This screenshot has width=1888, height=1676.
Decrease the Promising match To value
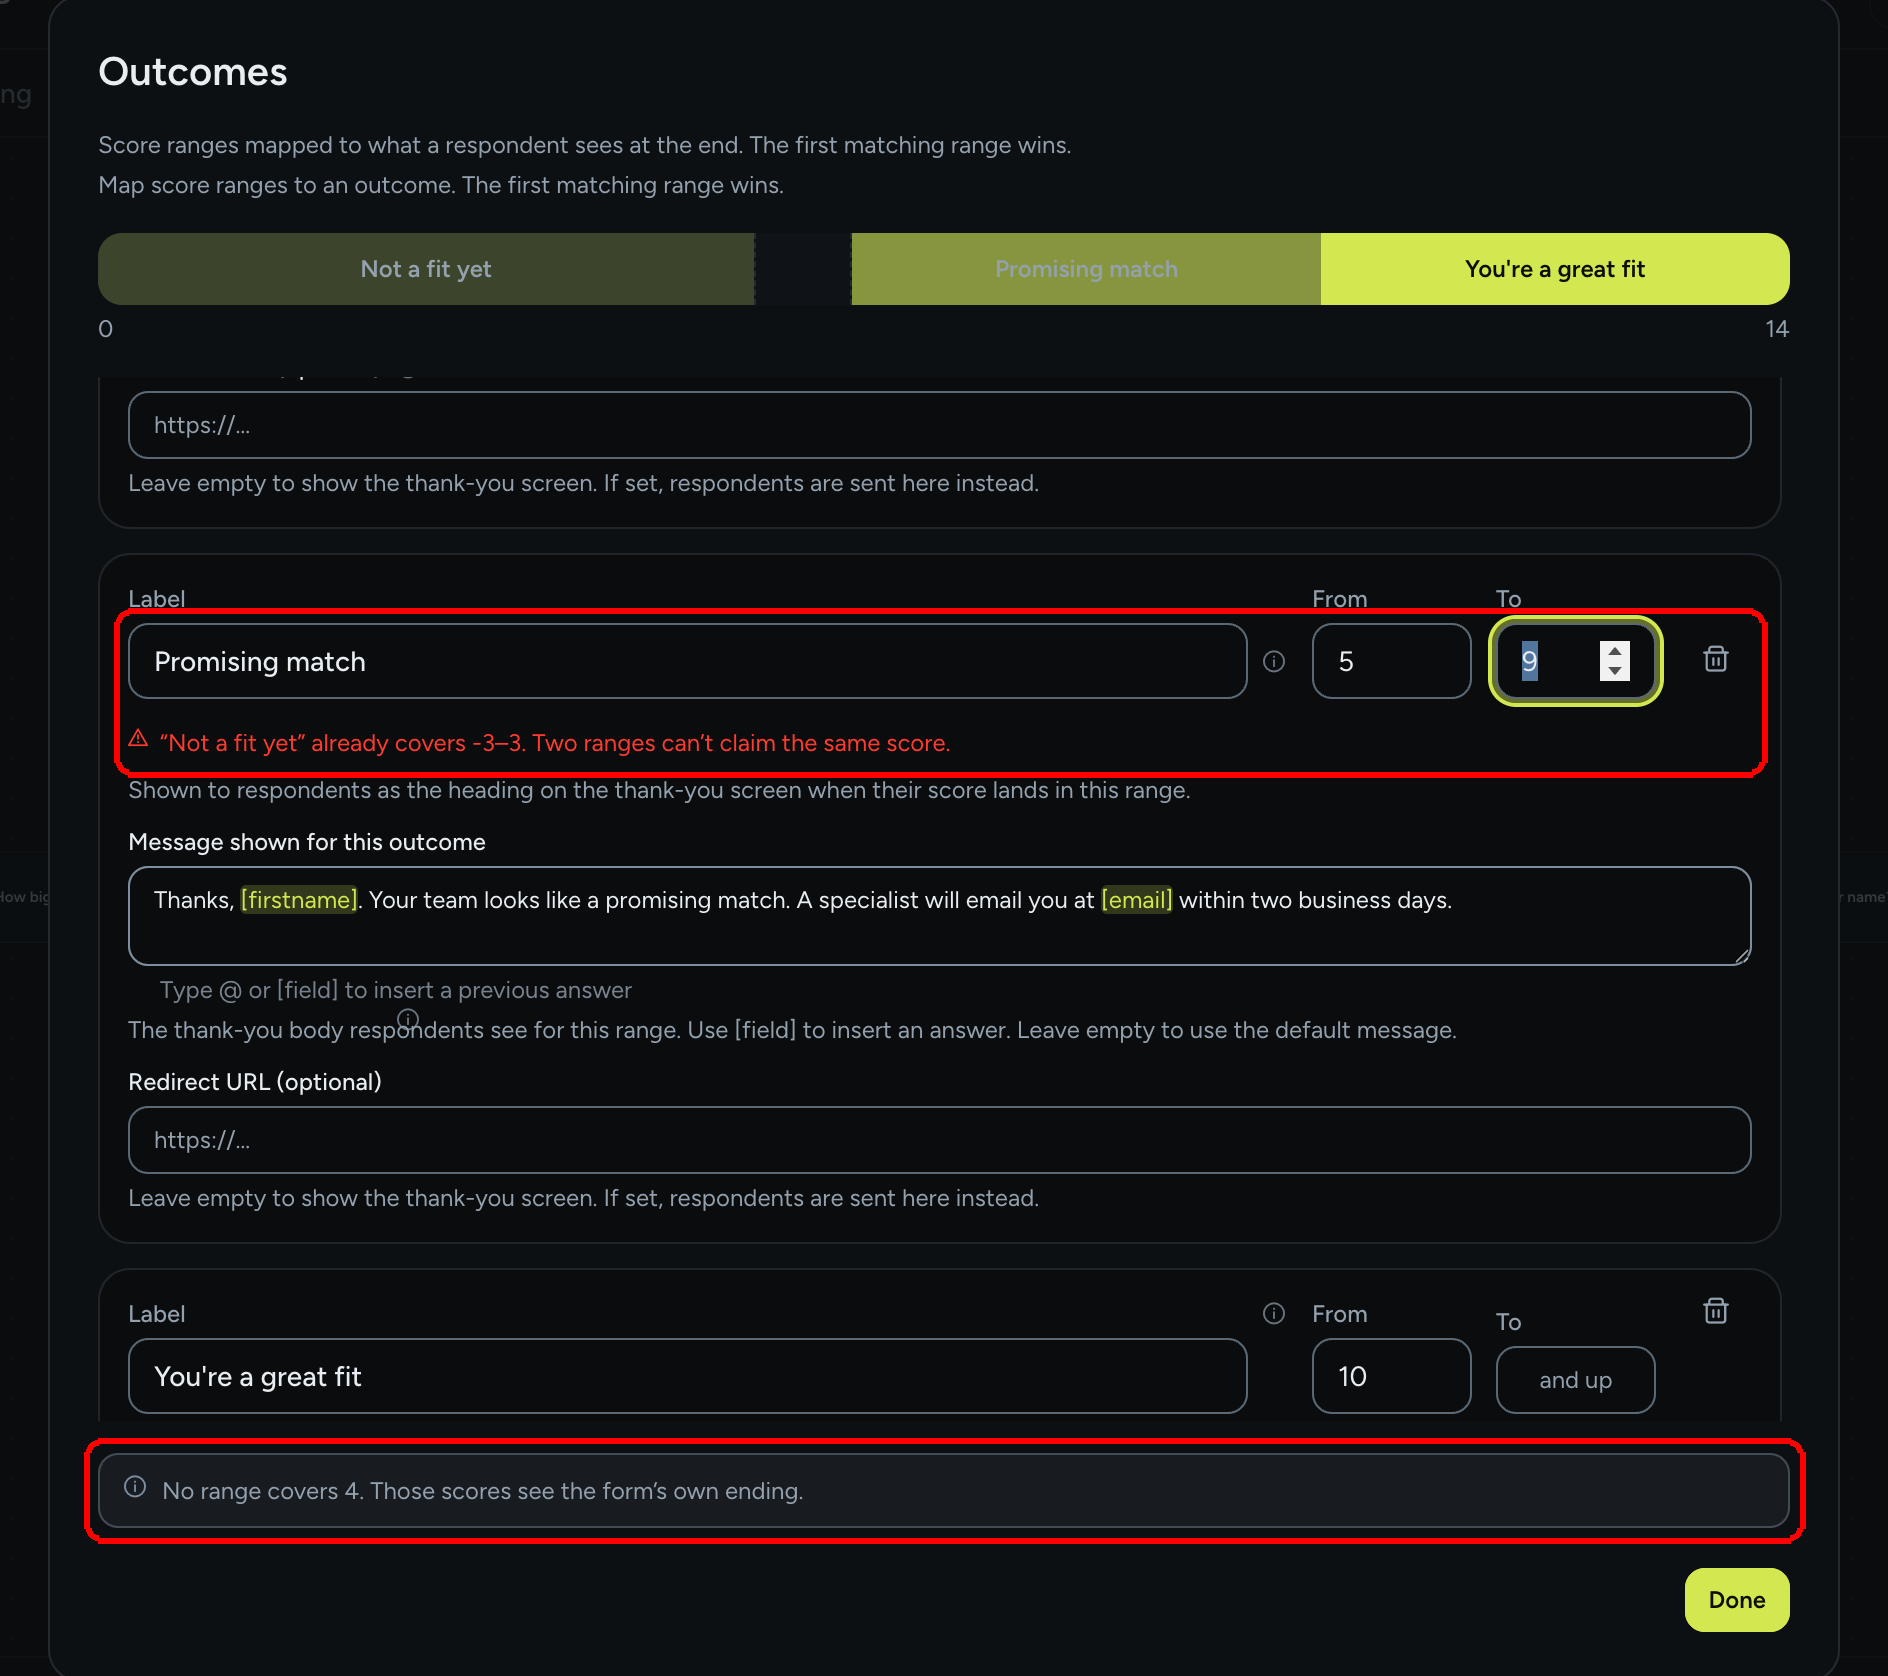coord(1614,671)
